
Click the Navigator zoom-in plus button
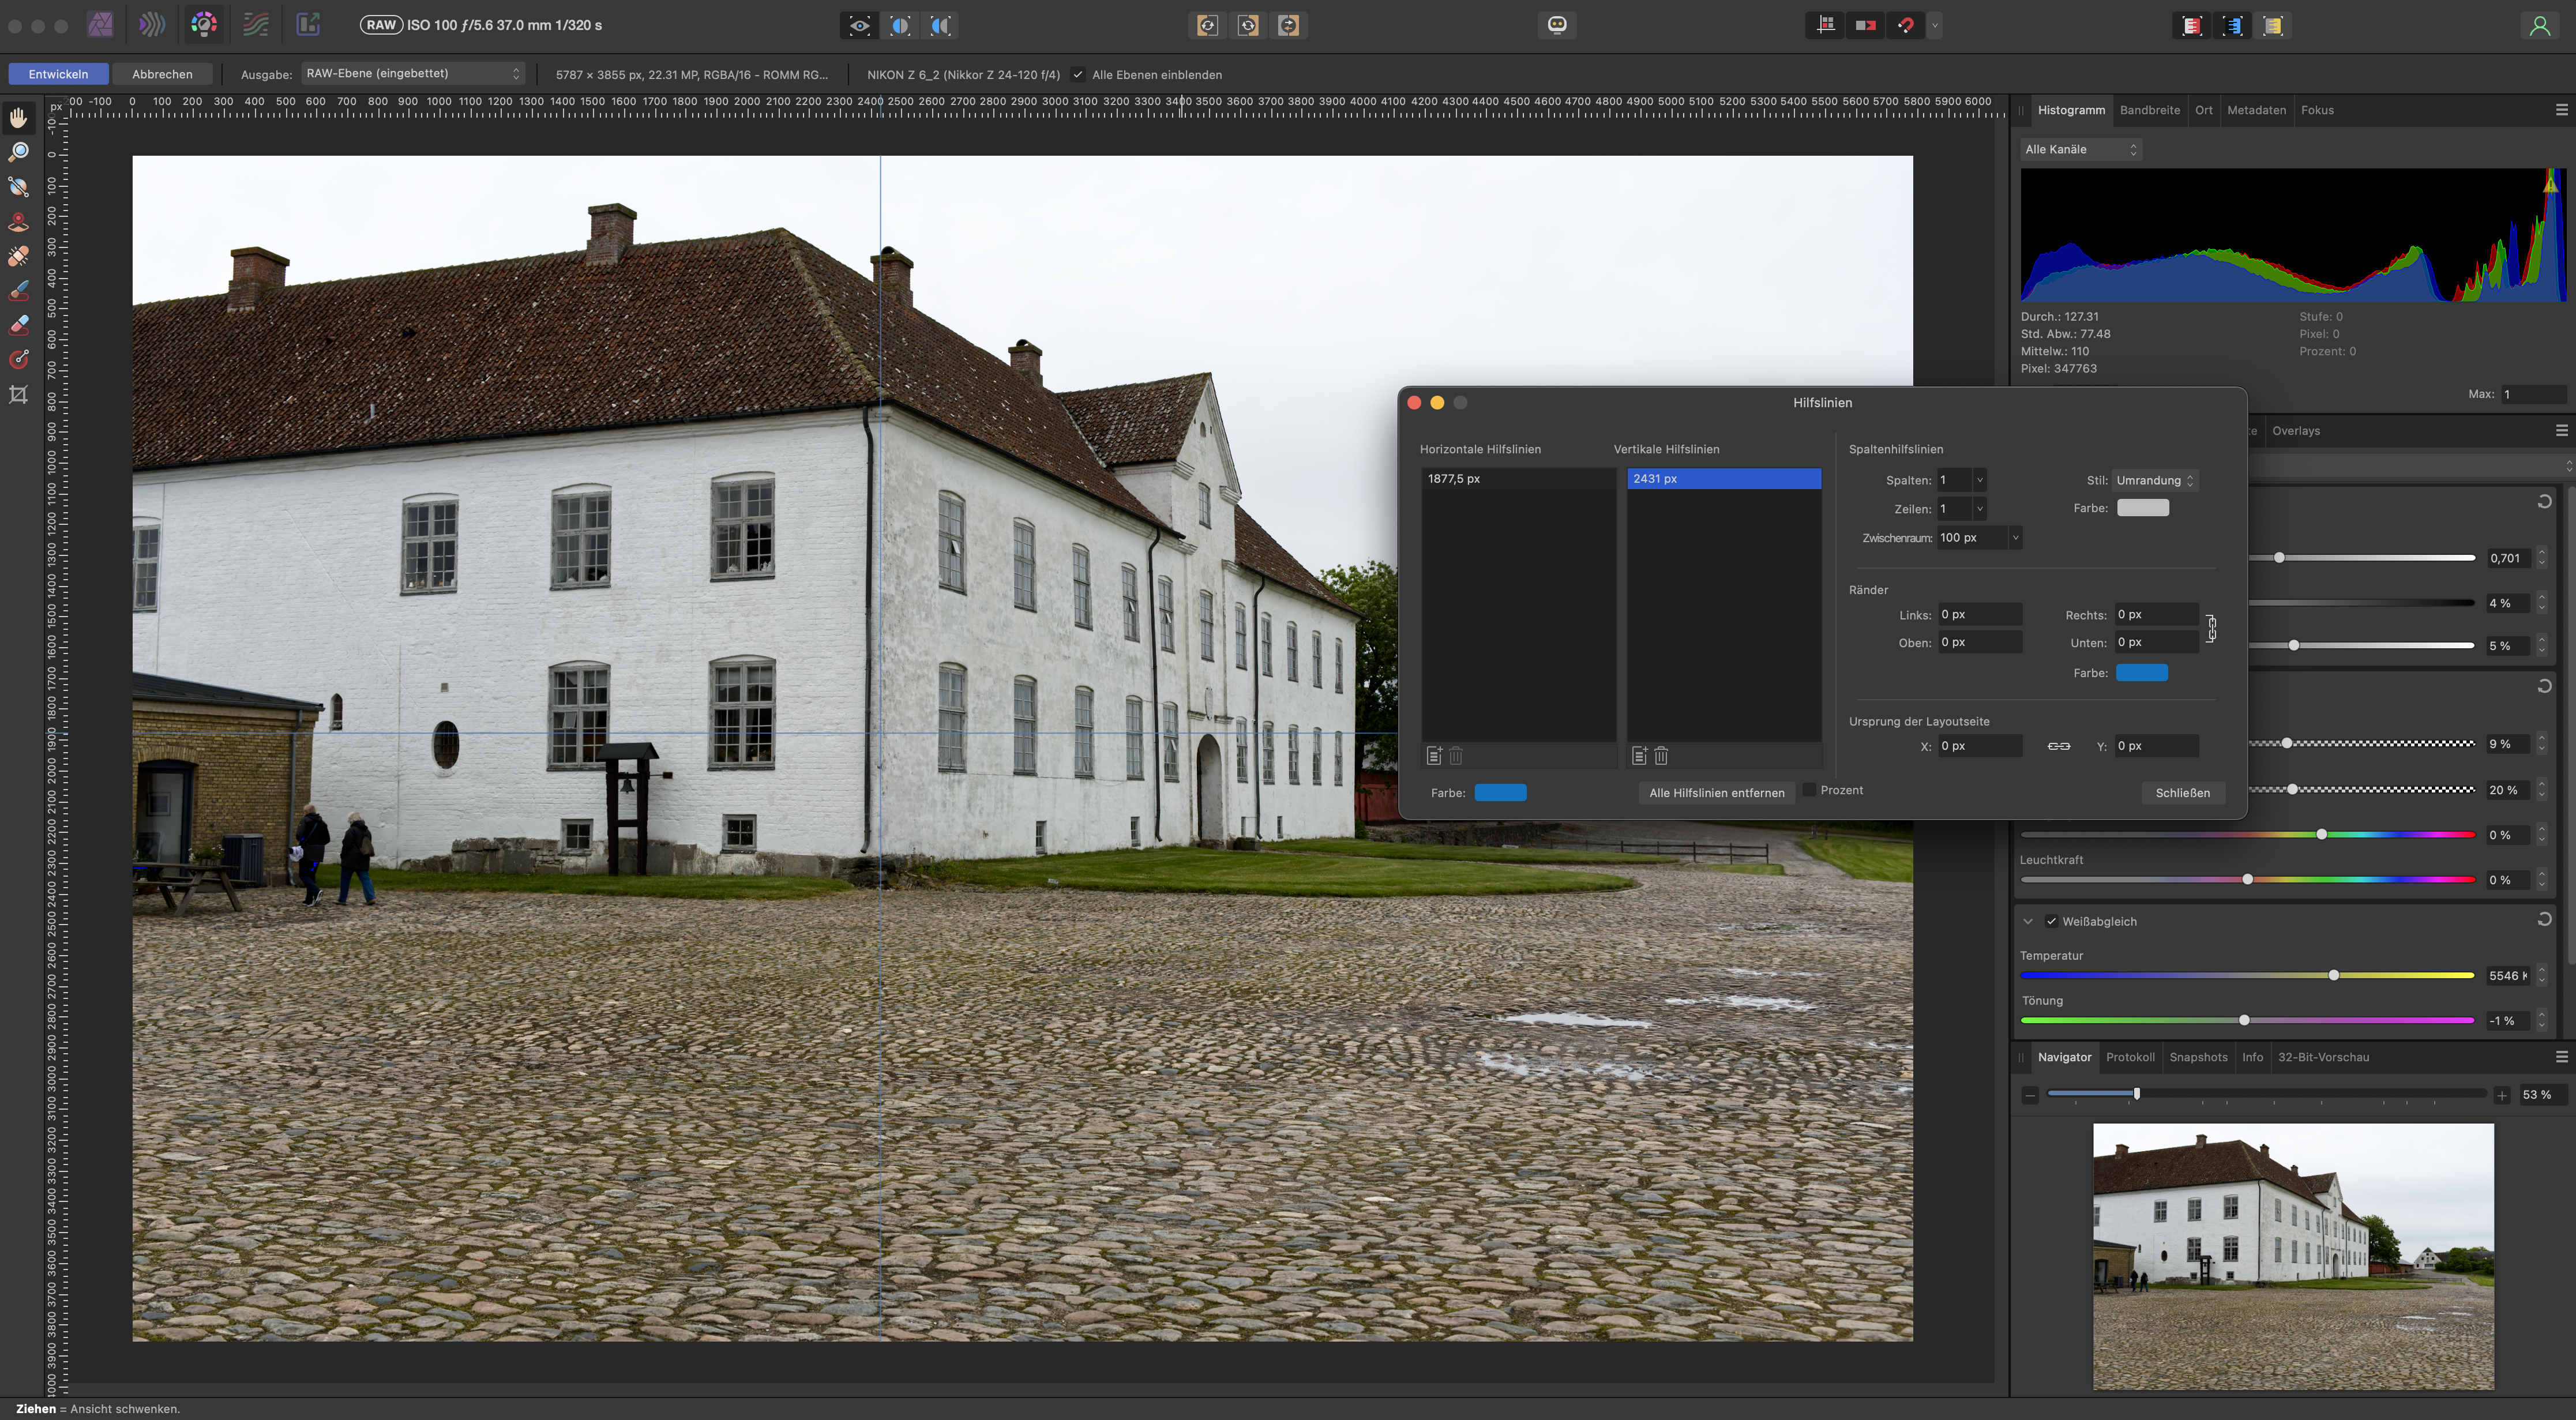[2501, 1096]
